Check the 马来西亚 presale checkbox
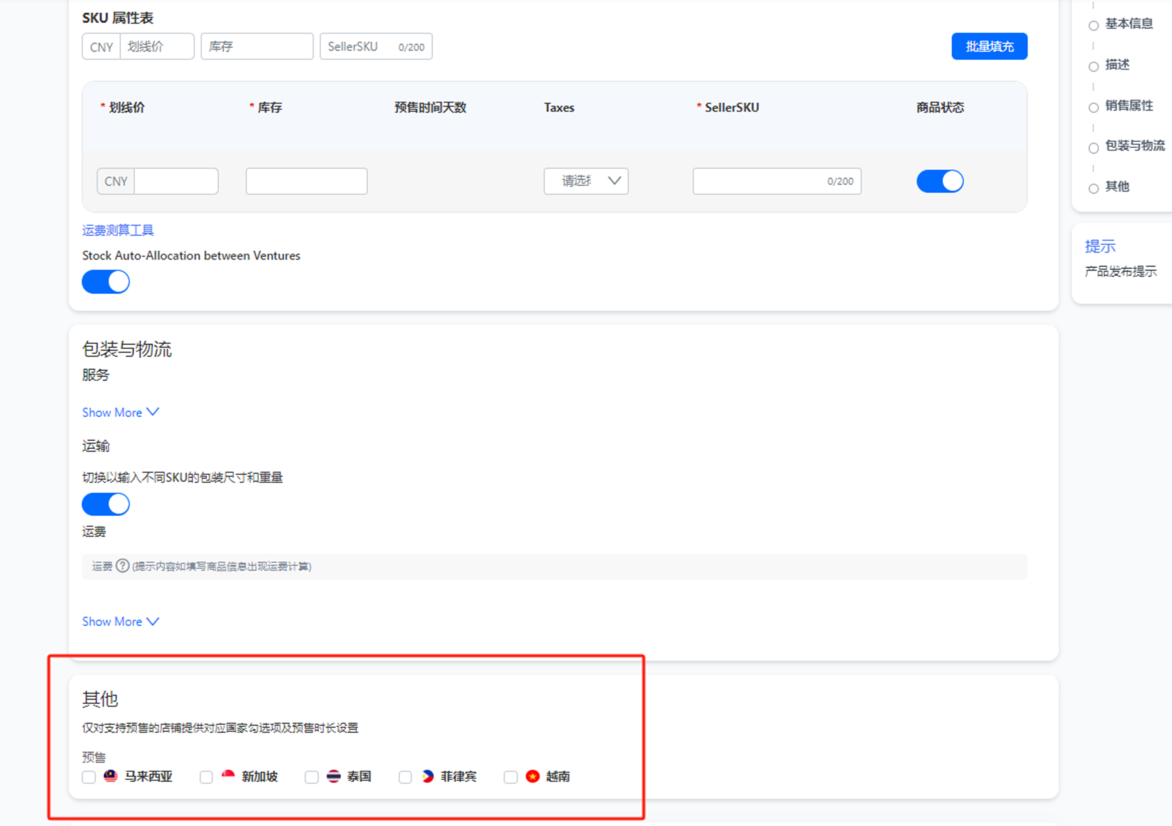The image size is (1172, 826). pos(89,777)
